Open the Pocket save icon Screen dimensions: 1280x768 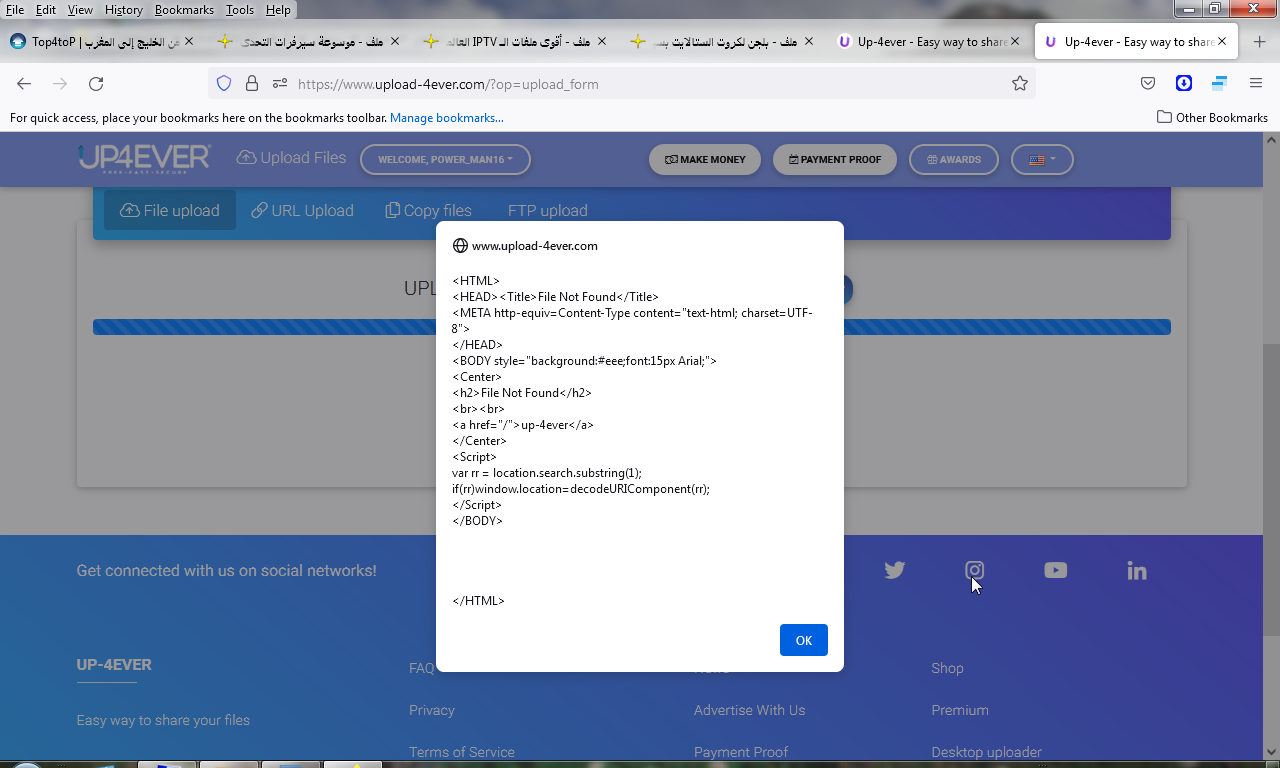(x=1148, y=84)
